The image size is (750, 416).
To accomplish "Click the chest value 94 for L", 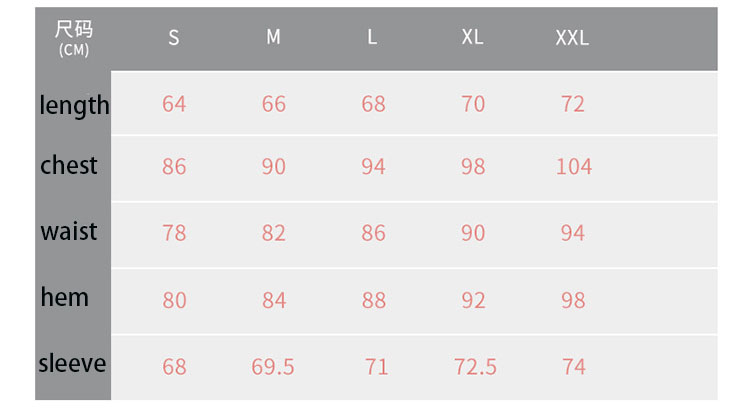I will (x=373, y=166).
